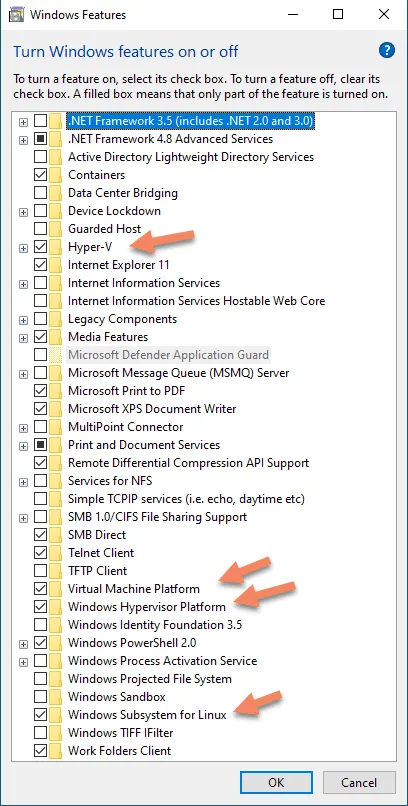The height and width of the screenshot is (806, 408).
Task: Uncheck Windows Subsystem for Linux
Action: pyautogui.click(x=40, y=715)
